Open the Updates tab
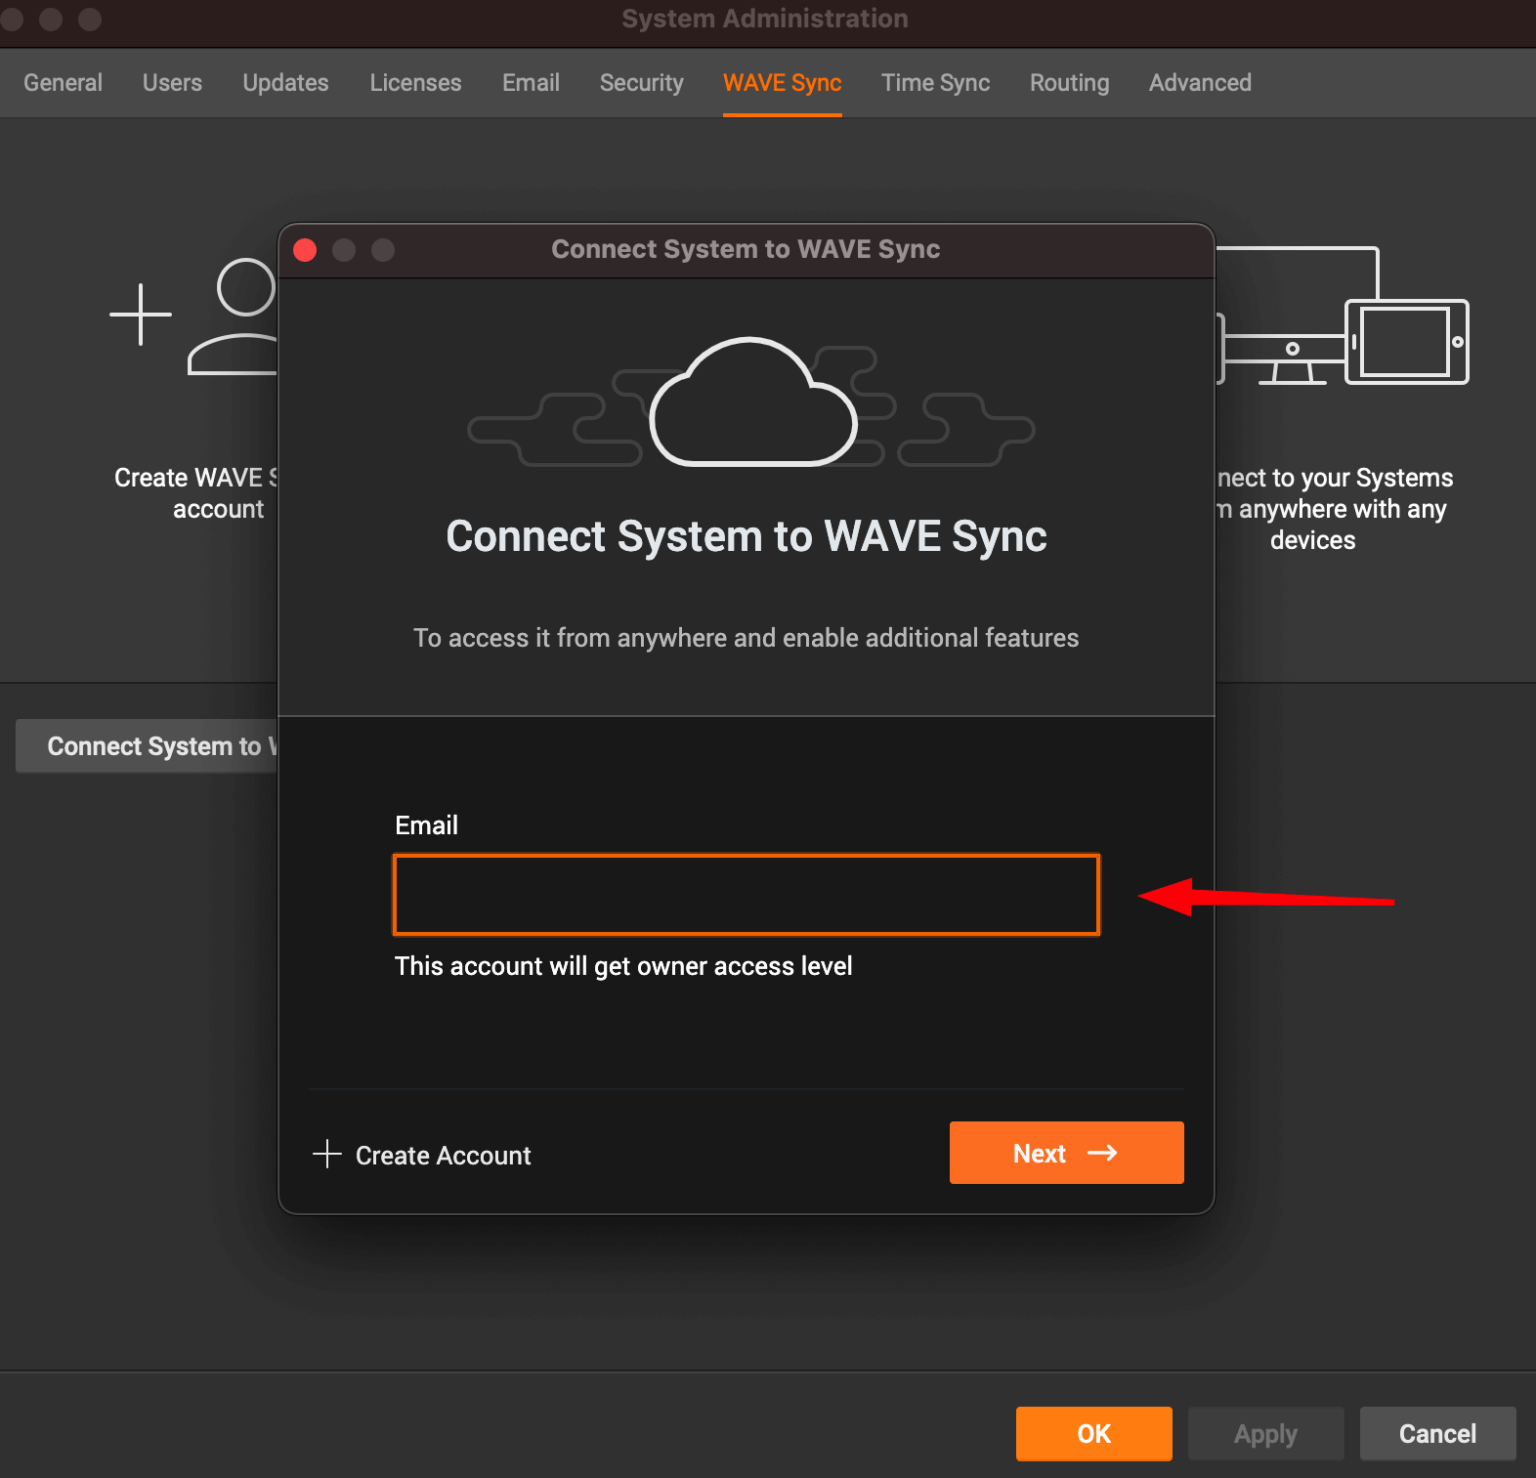This screenshot has height=1478, width=1536. click(x=285, y=83)
